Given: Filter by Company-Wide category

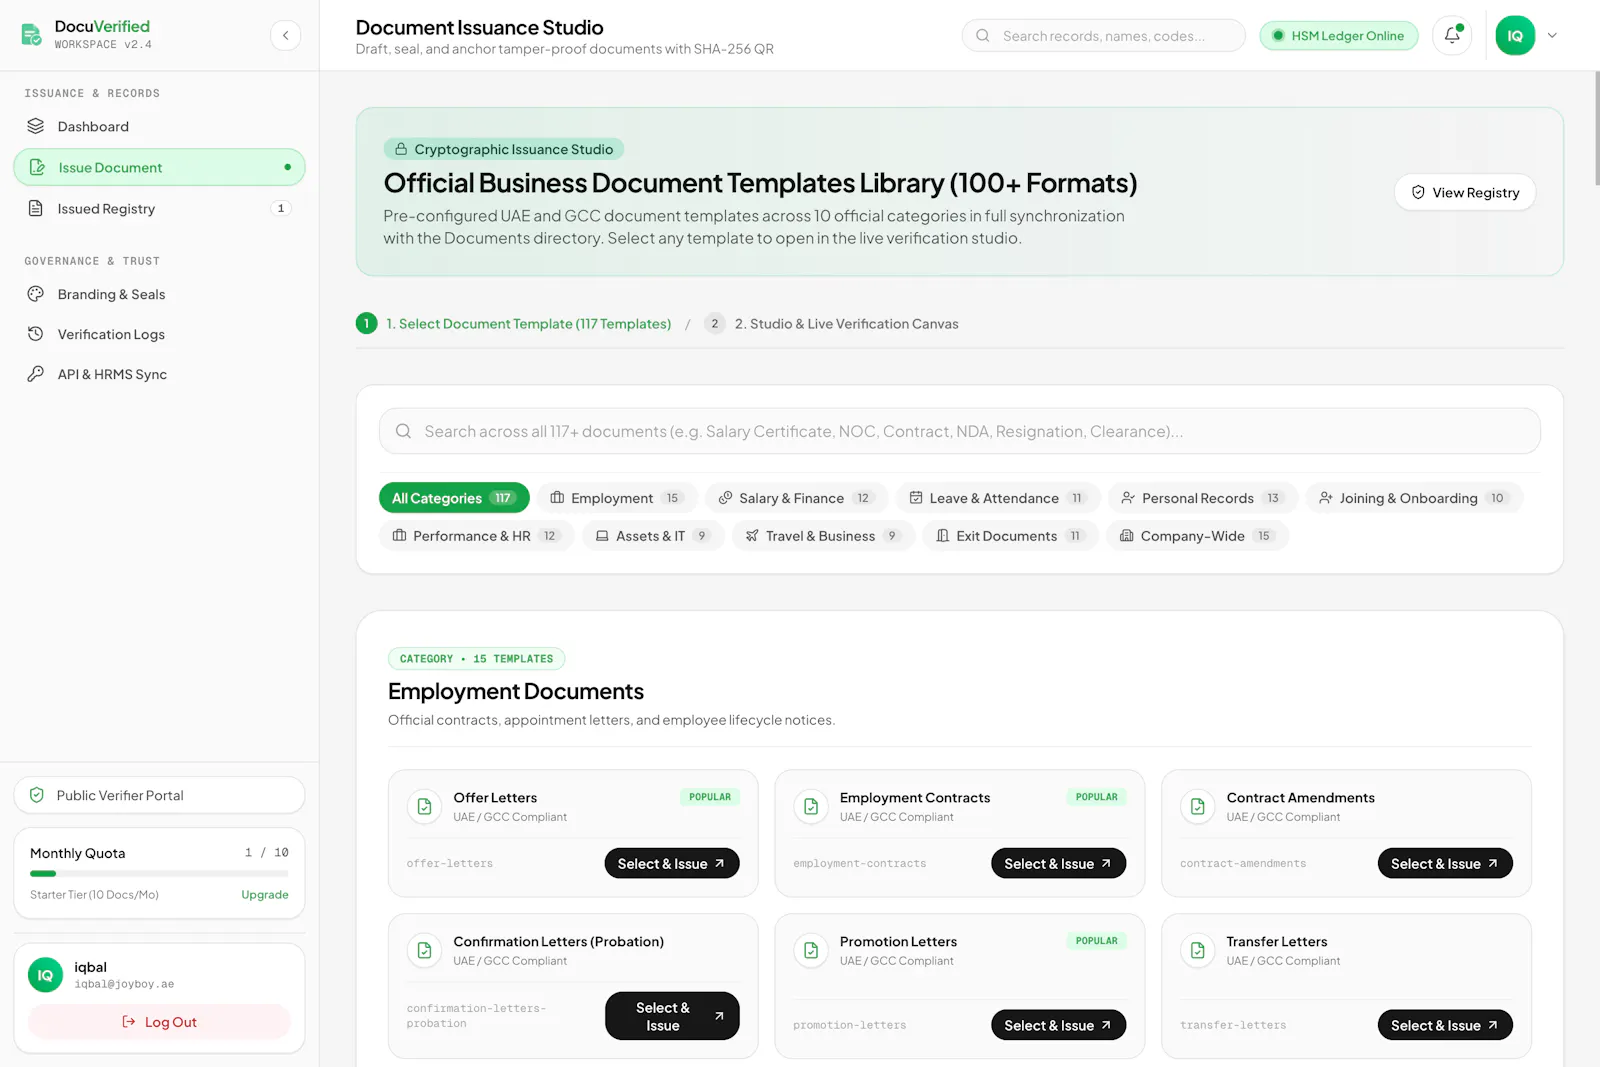Looking at the screenshot, I should coord(1197,536).
